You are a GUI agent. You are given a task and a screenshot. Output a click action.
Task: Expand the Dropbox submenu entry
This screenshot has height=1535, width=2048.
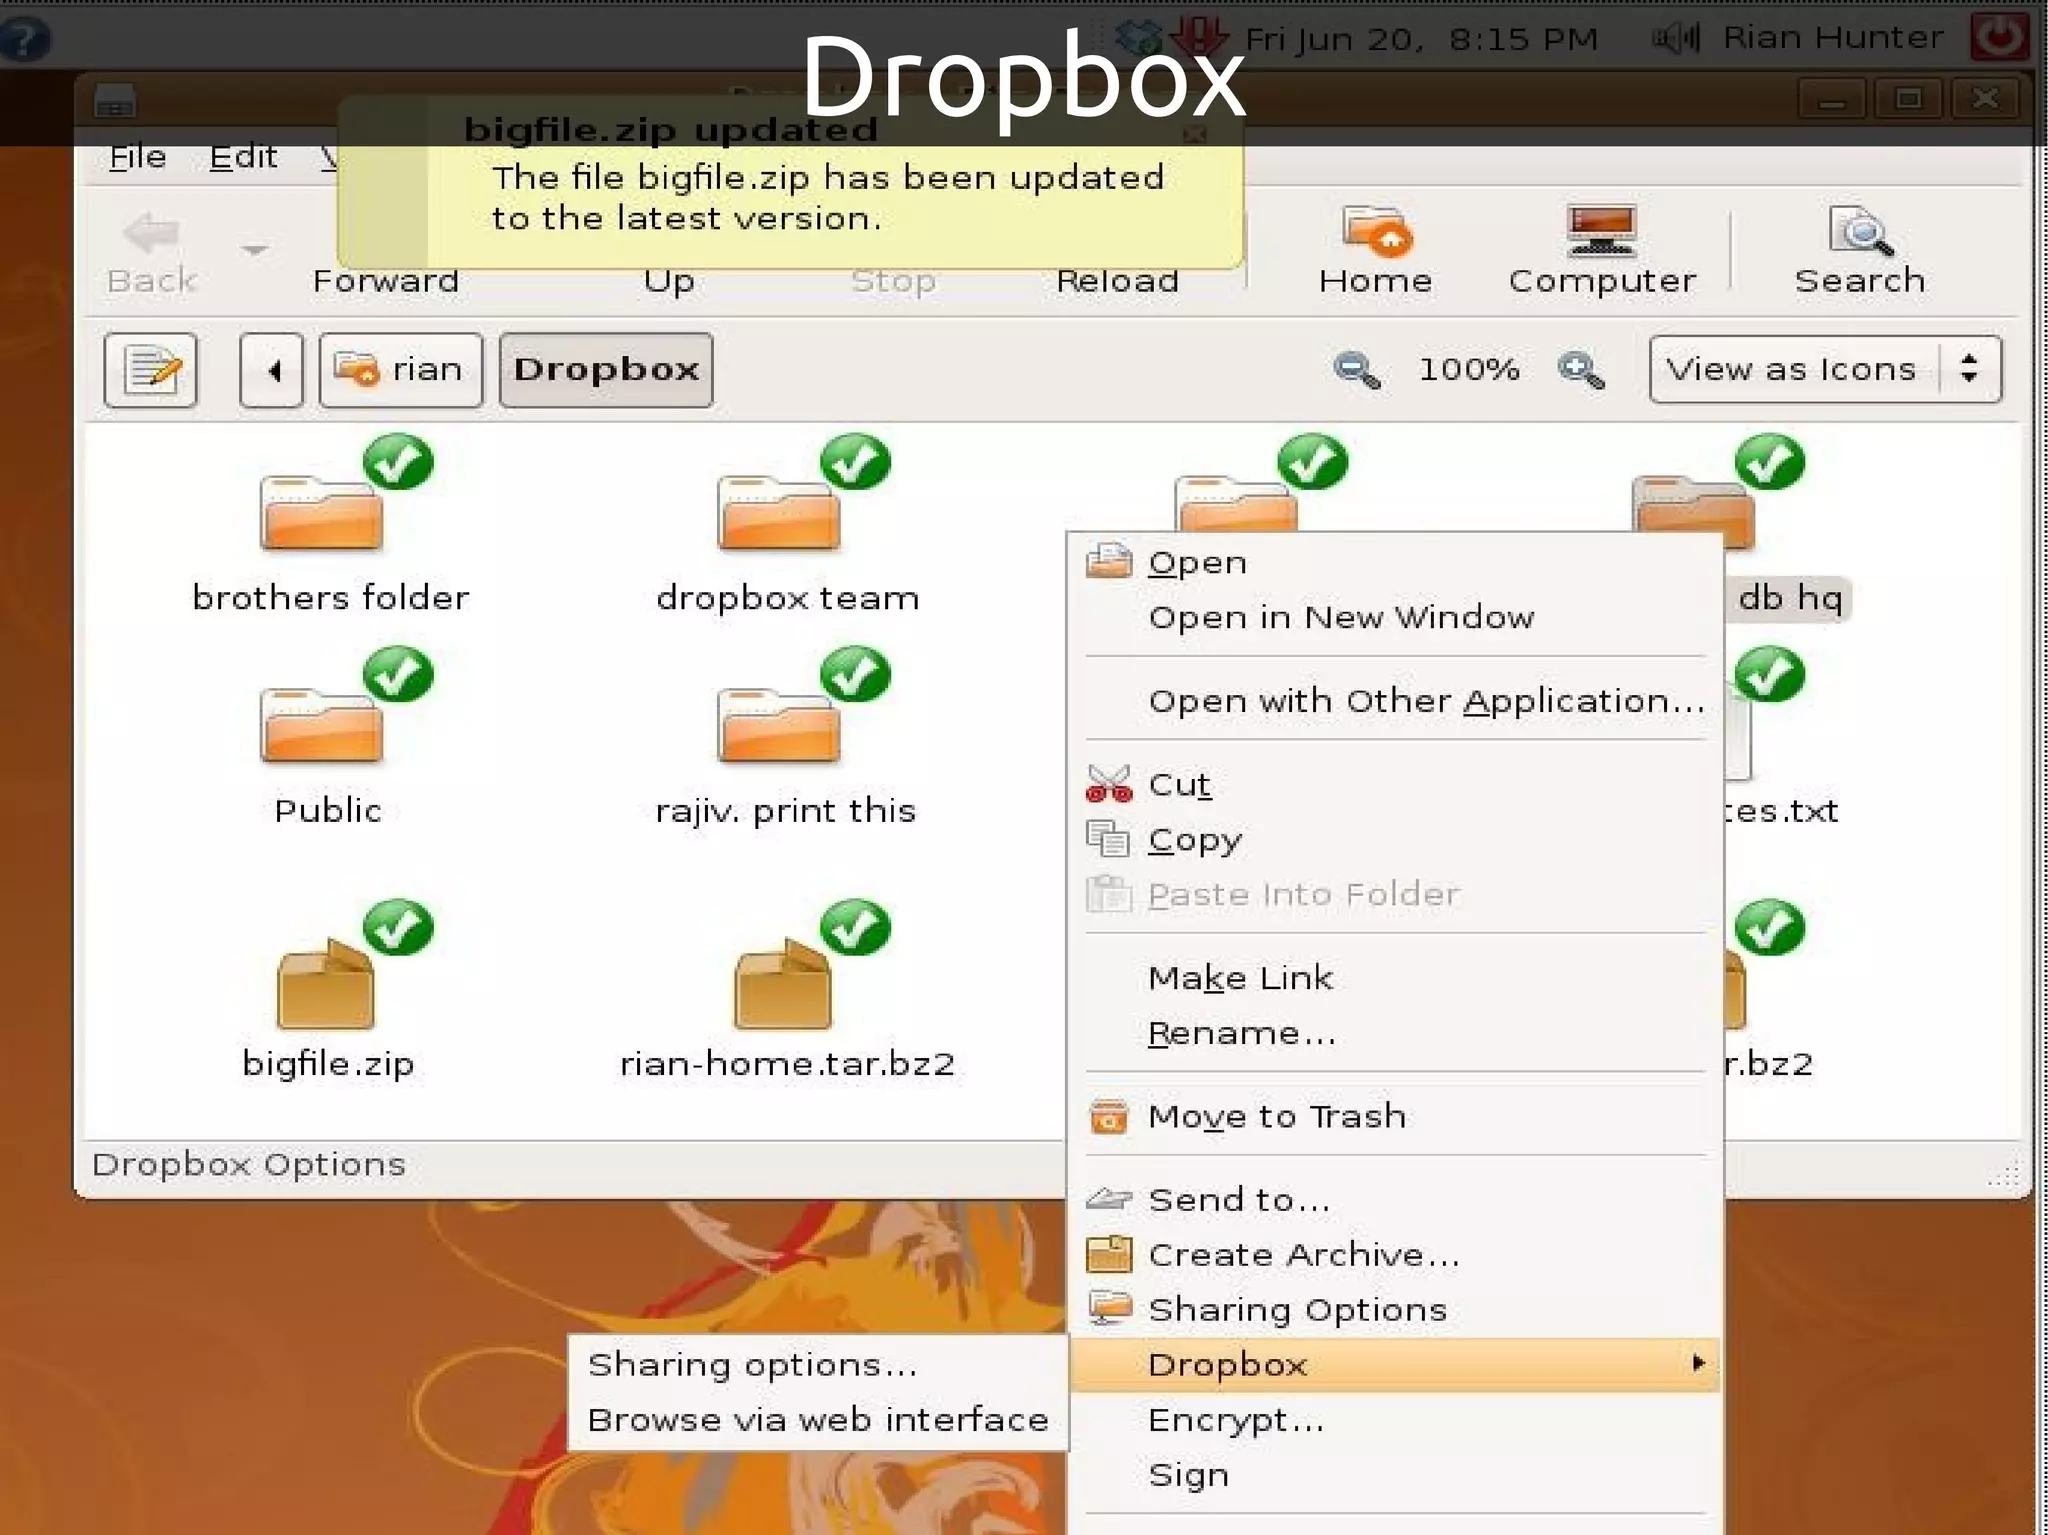click(1395, 1365)
